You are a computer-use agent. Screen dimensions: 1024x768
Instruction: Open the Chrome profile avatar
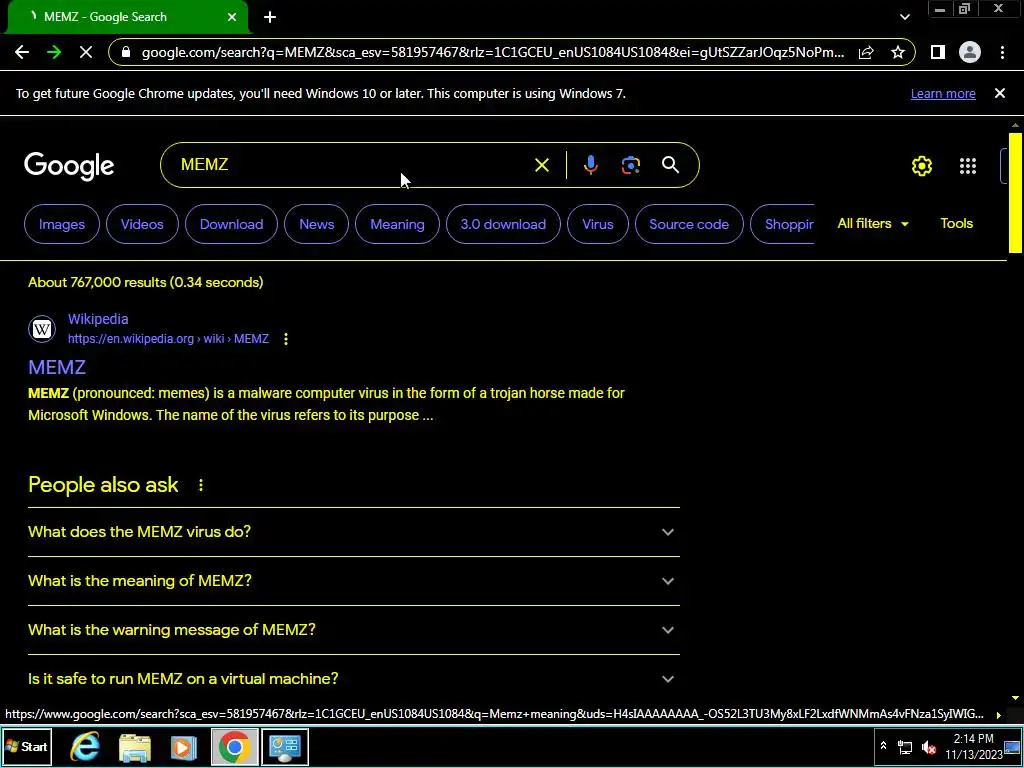click(970, 52)
